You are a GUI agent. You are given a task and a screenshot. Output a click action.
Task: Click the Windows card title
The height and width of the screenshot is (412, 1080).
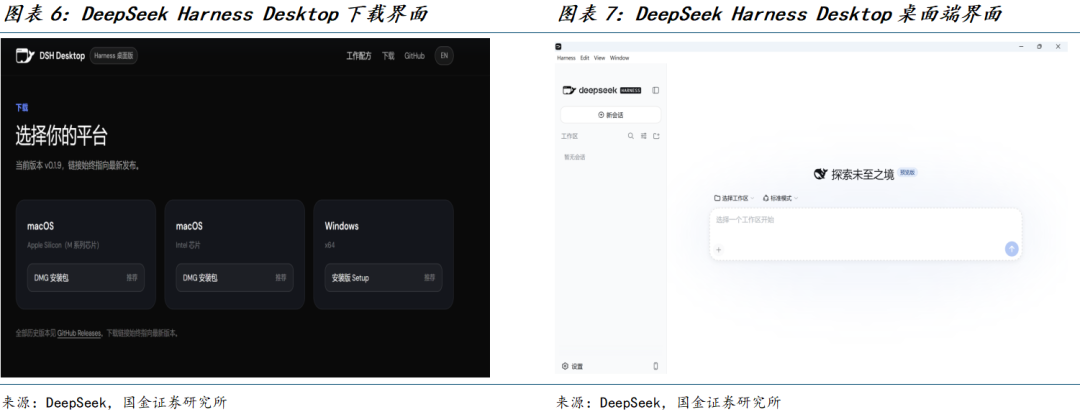(342, 226)
